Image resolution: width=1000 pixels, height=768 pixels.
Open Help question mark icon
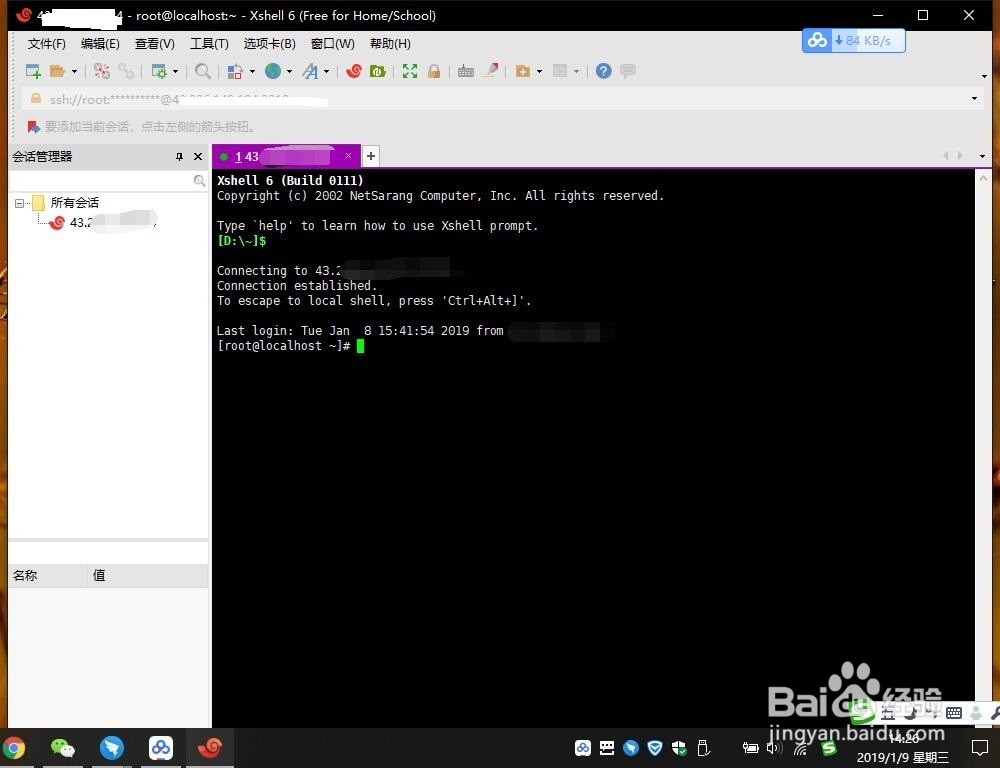pyautogui.click(x=603, y=71)
